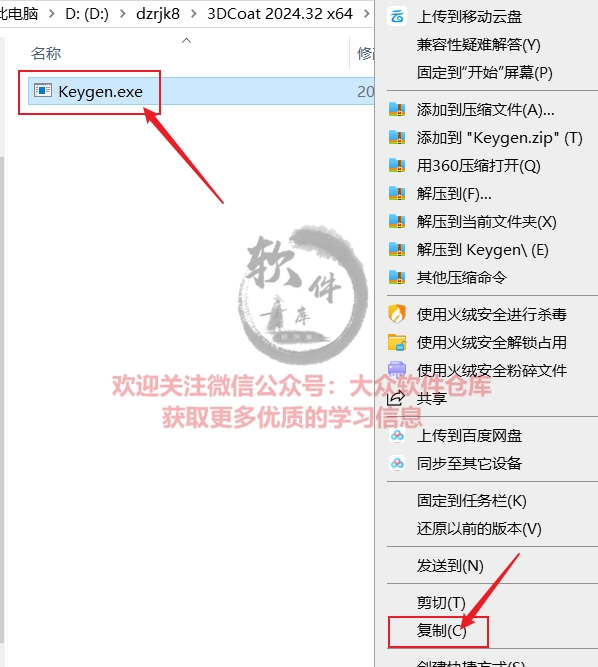Choose 固定到任务栏(K) option
This screenshot has width=598, height=667.
click(472, 501)
